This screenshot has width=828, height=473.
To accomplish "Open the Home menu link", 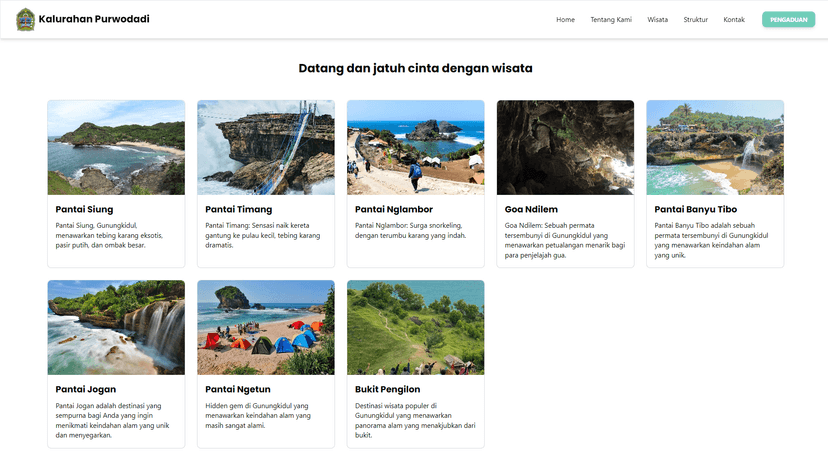I will point(565,20).
